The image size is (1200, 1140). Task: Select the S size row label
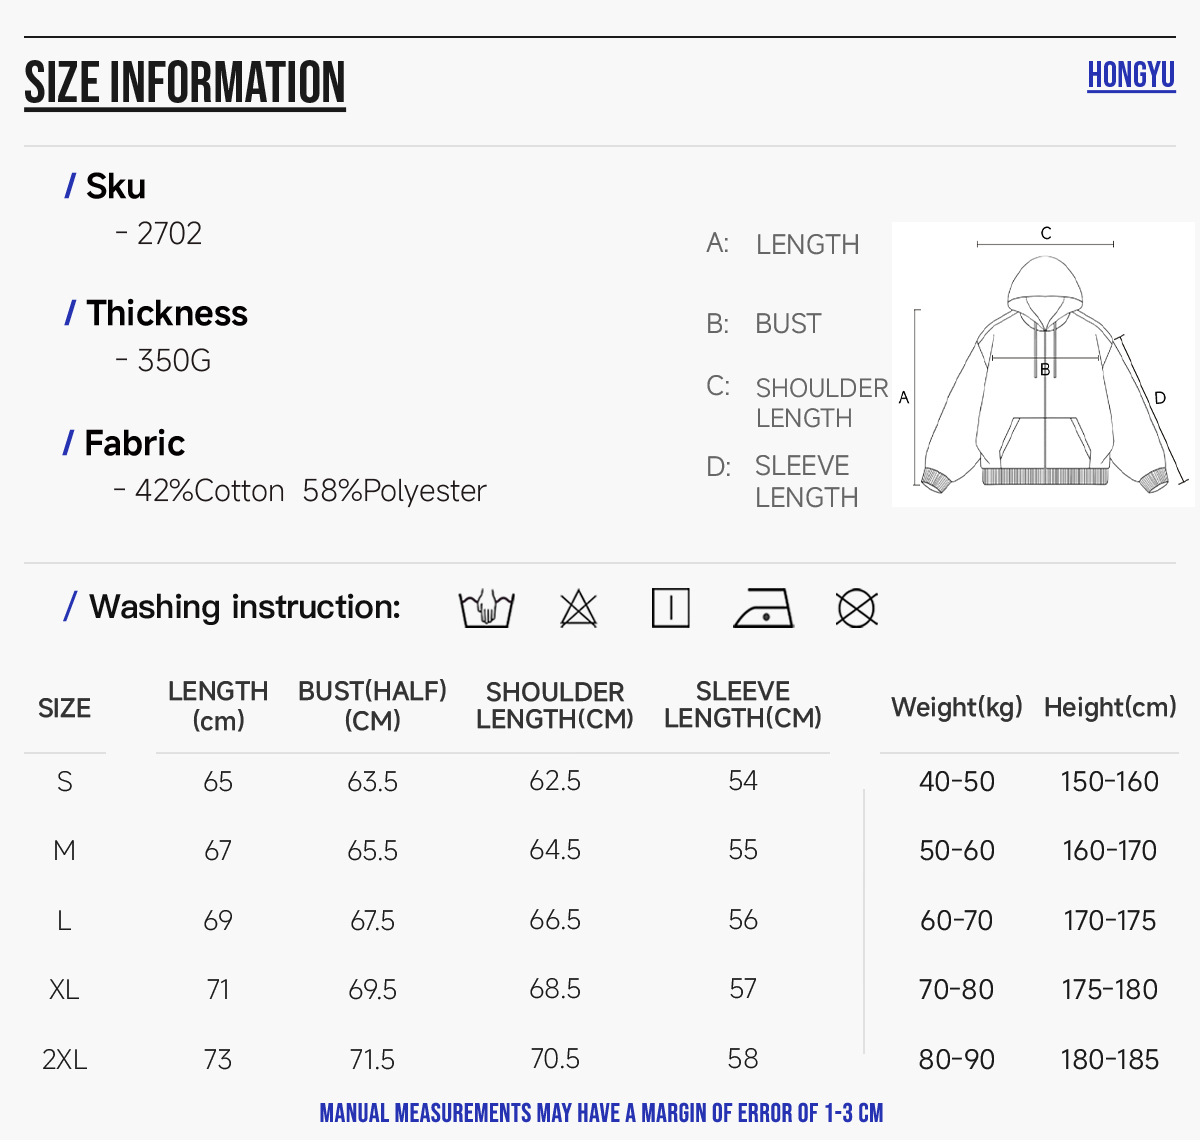(x=65, y=782)
